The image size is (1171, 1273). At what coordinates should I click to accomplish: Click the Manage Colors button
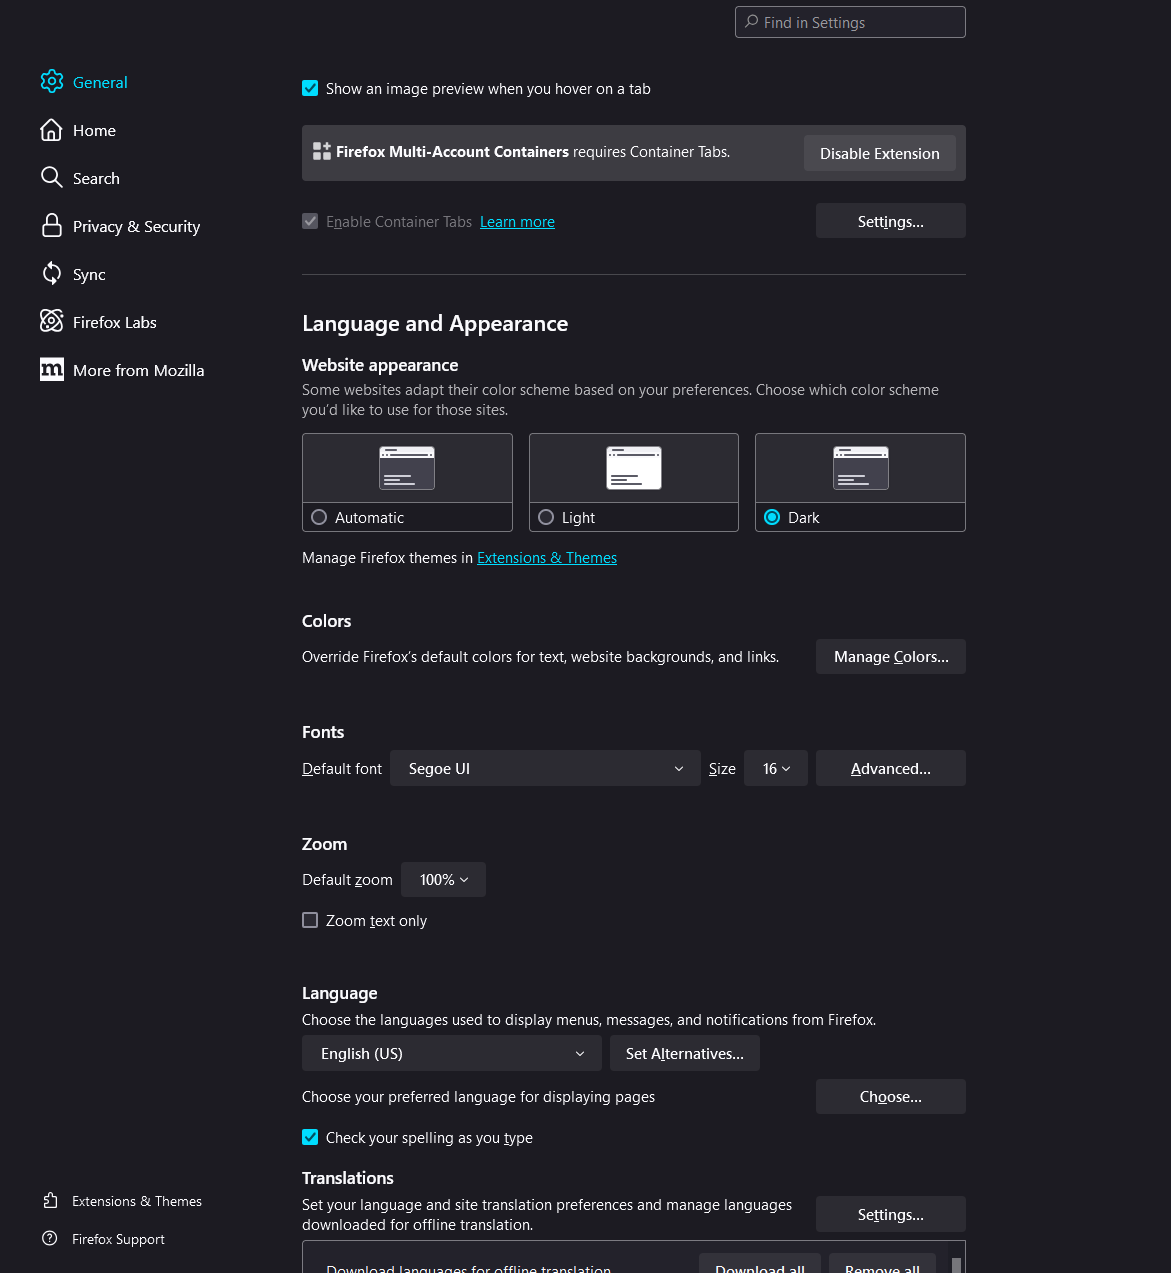click(890, 657)
